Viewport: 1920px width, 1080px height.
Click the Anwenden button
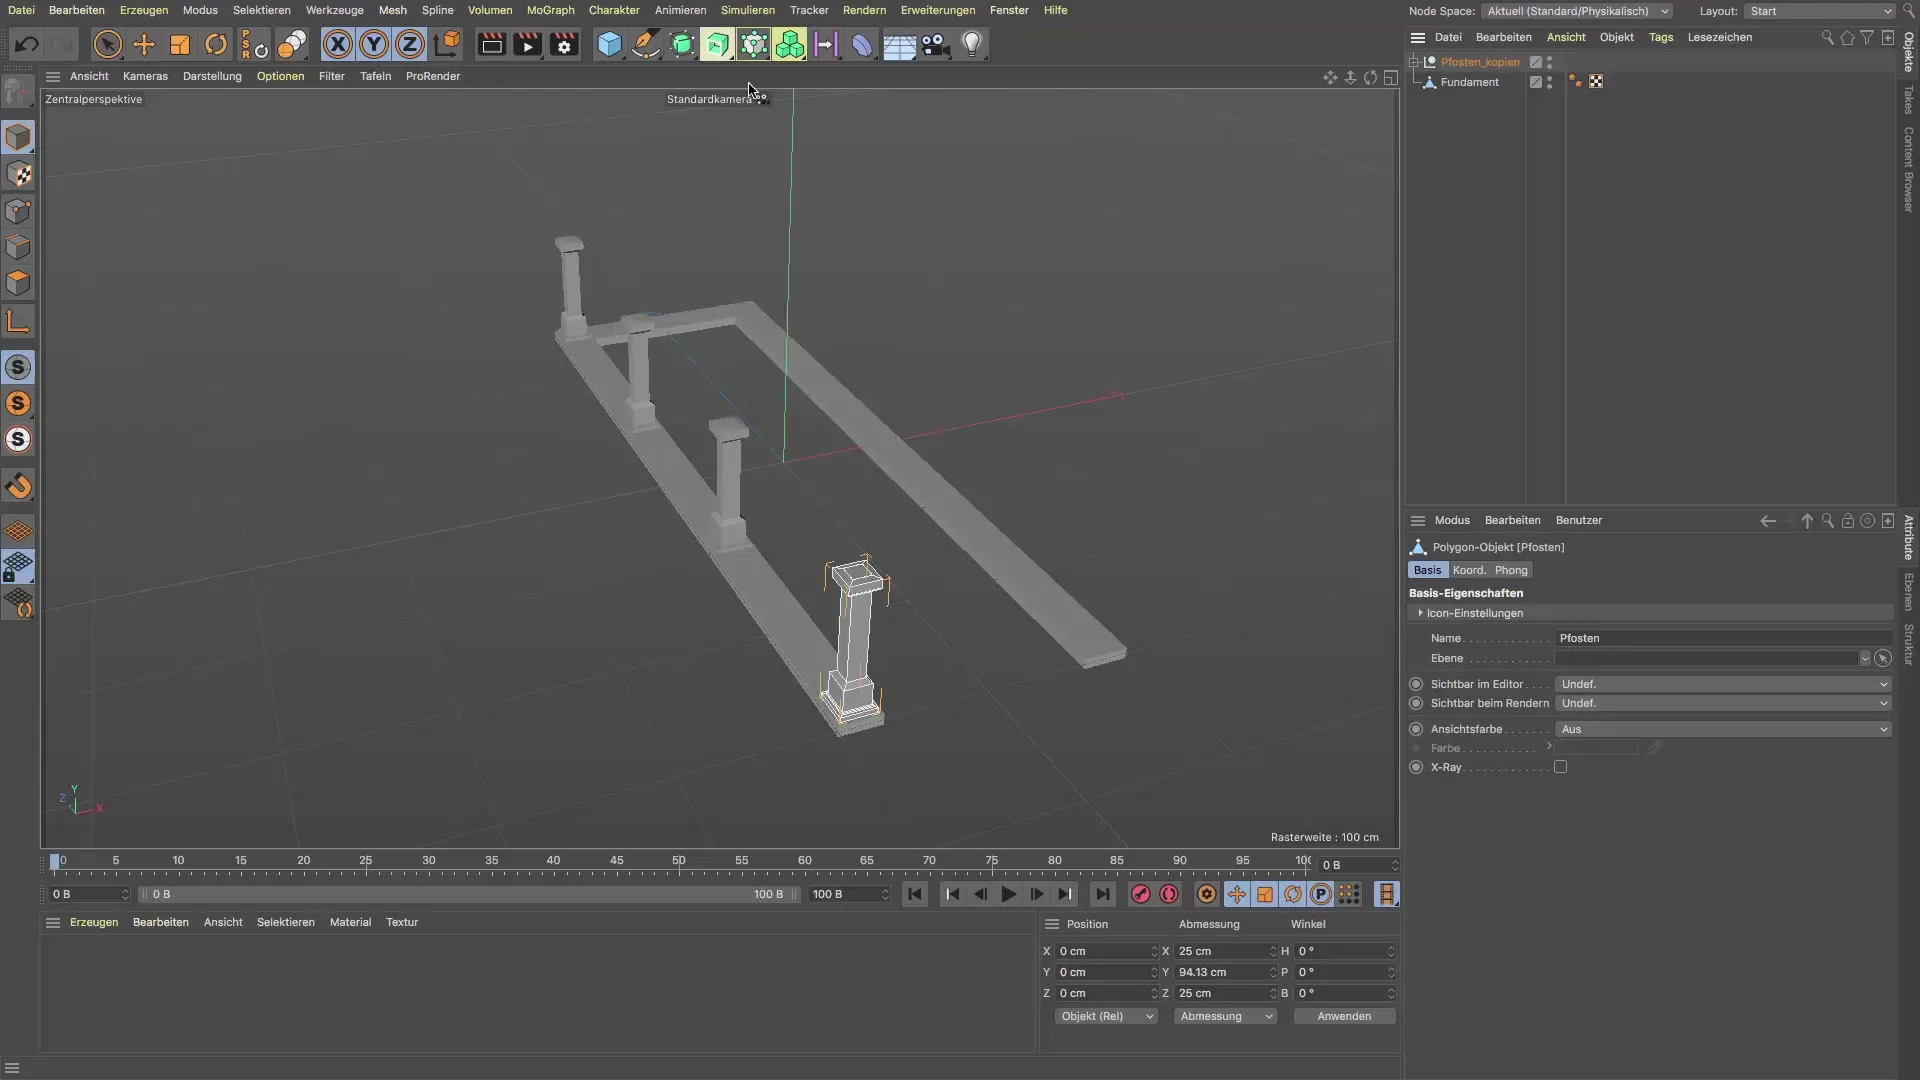click(x=1344, y=1016)
